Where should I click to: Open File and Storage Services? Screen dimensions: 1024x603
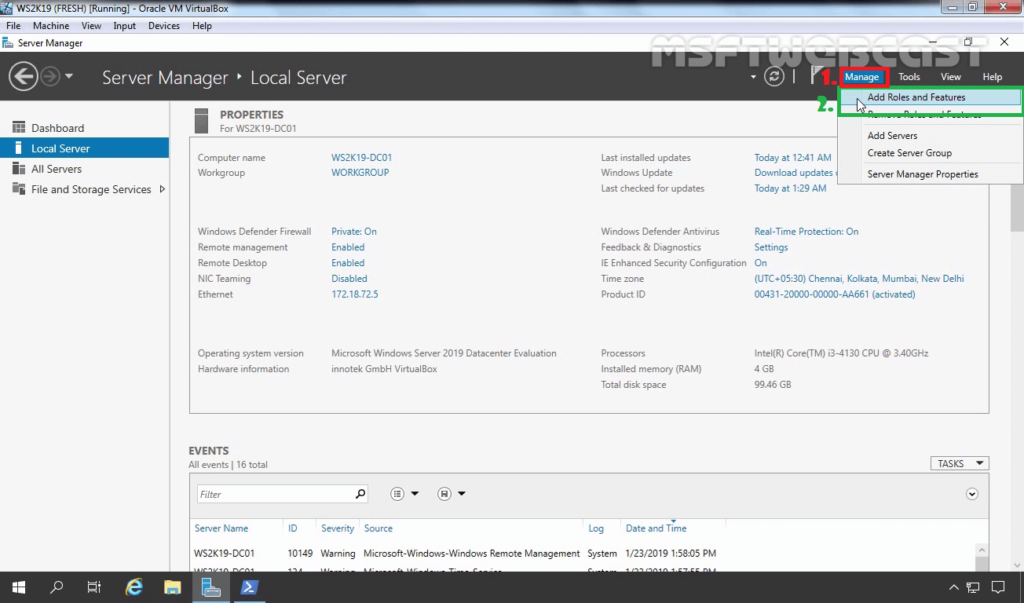coord(91,189)
